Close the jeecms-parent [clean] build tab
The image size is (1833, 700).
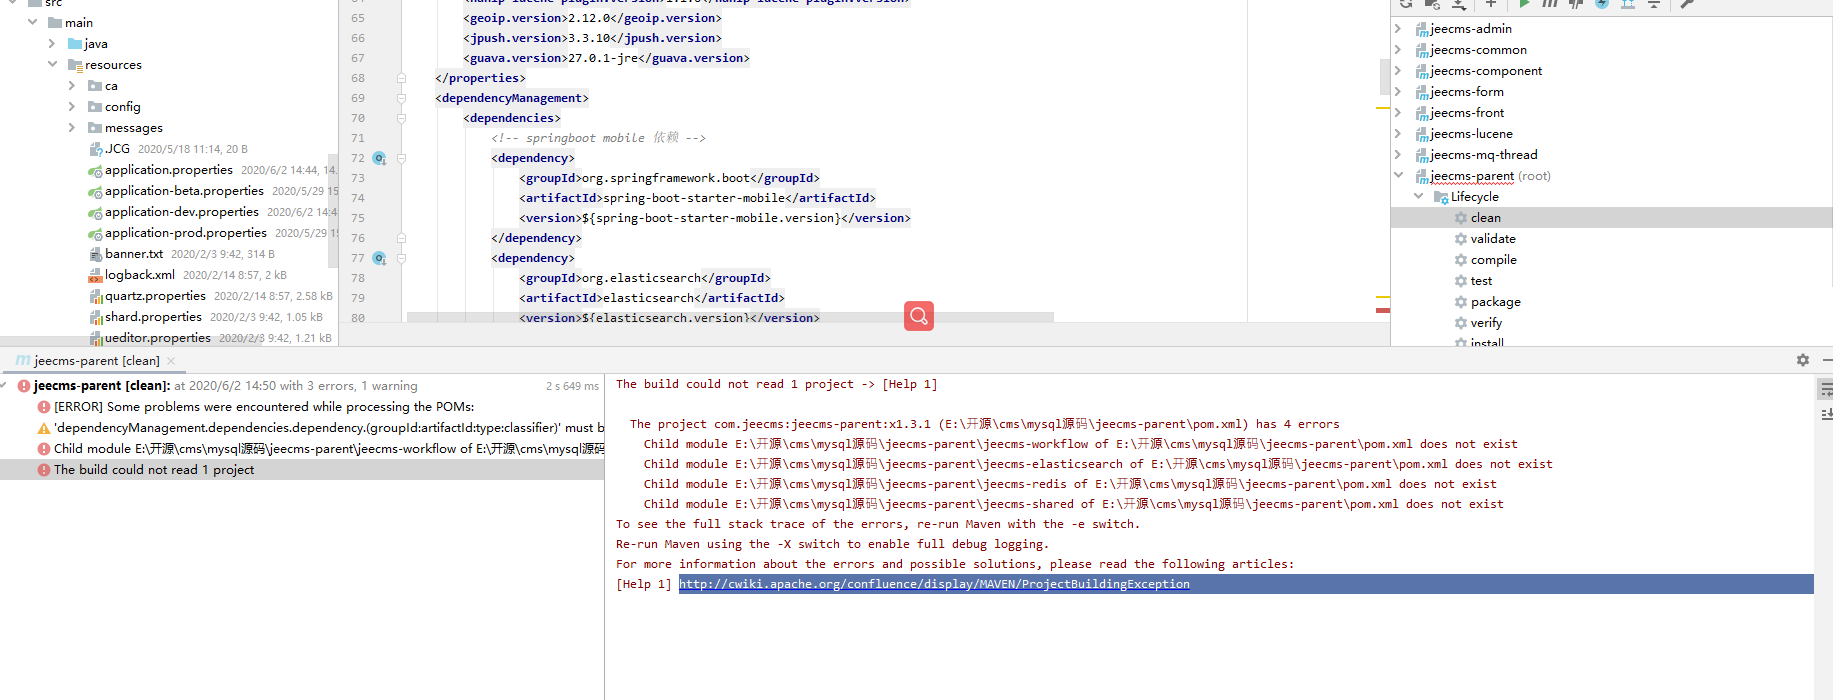(171, 361)
